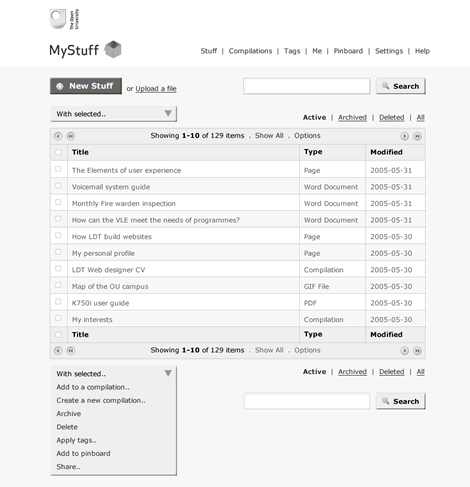The height and width of the screenshot is (487, 470).
Task: Collapse the lower With selected.. dropdown arrow
Action: pos(168,373)
